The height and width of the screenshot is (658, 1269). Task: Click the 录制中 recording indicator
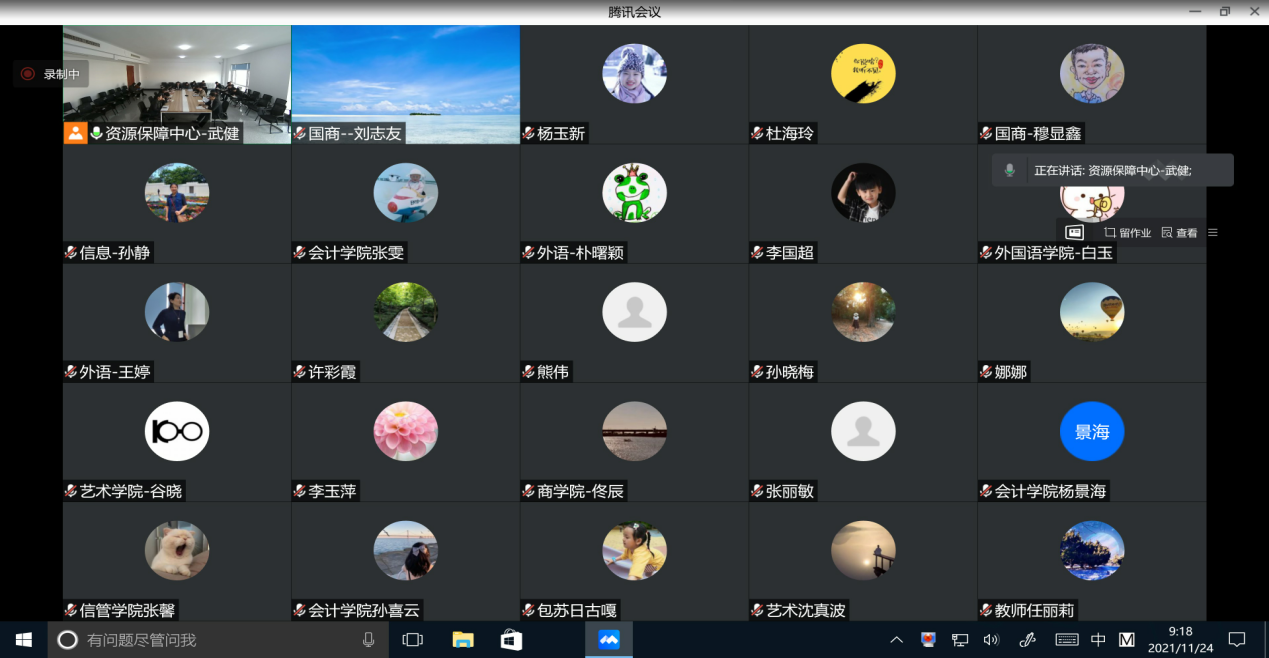51,74
